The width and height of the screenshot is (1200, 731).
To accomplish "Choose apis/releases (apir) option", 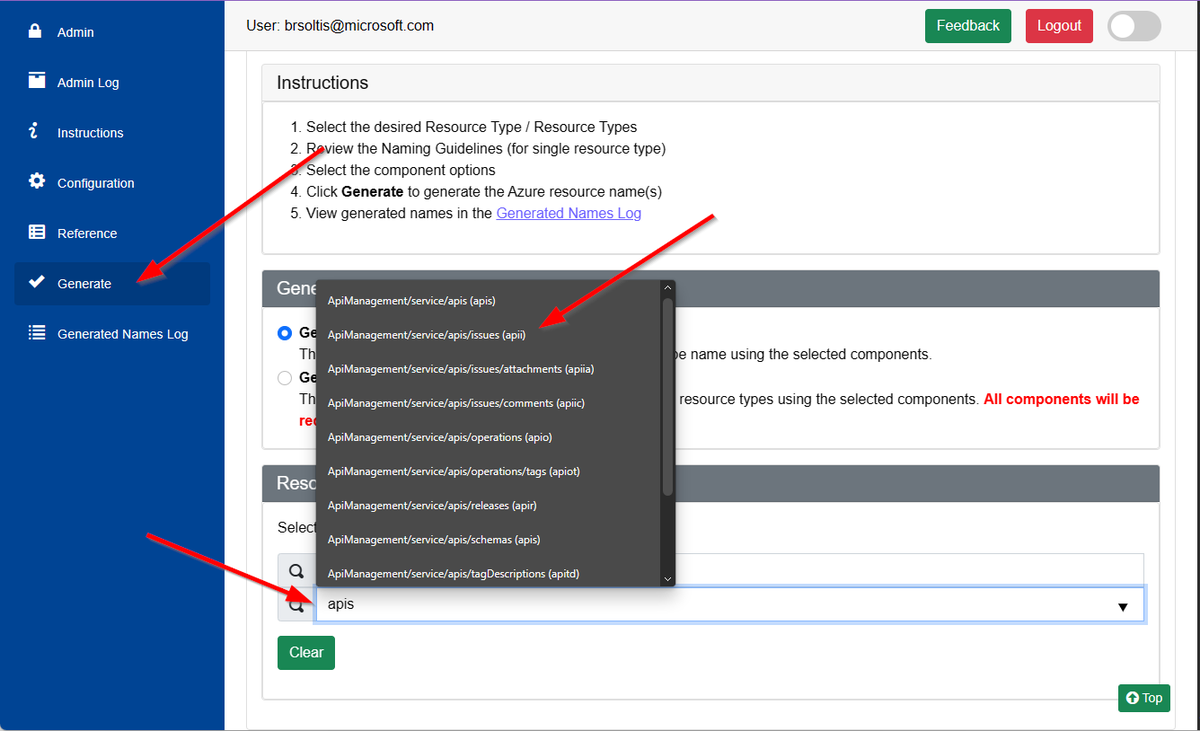I will tap(488, 505).
